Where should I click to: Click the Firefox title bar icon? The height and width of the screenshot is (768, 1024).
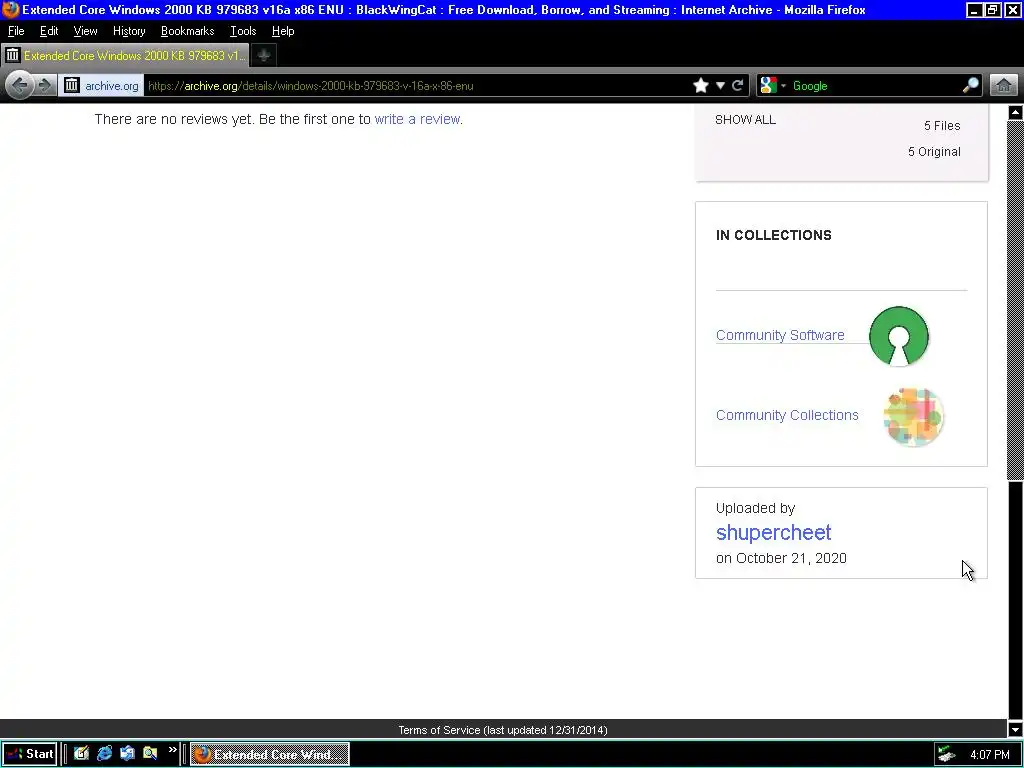11,10
